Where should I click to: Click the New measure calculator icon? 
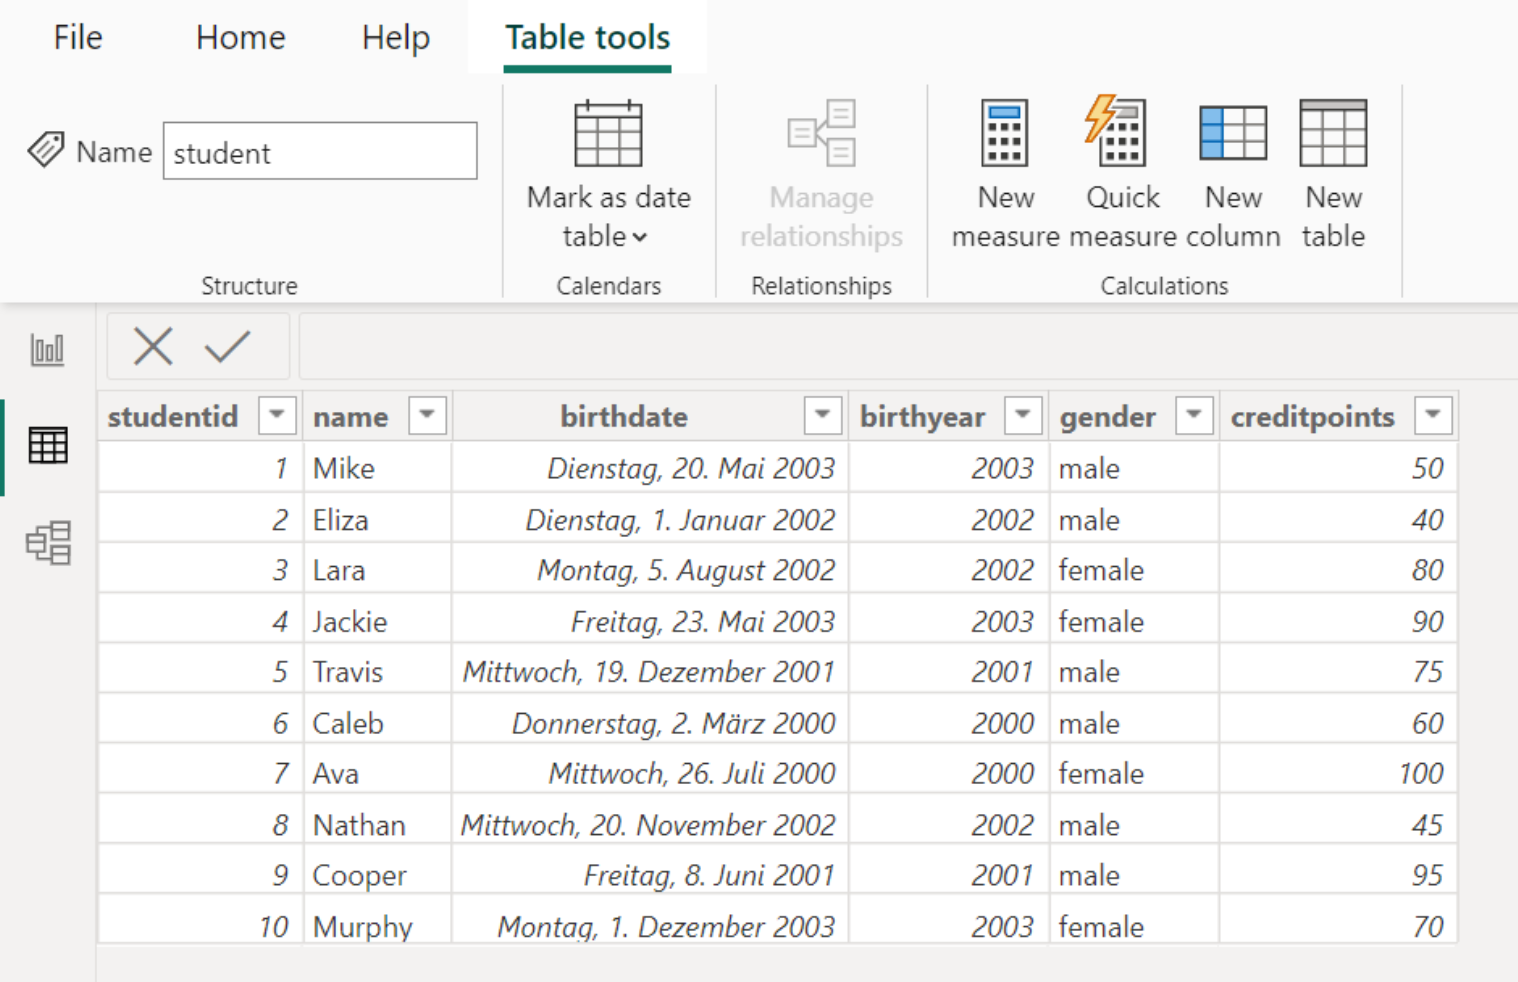coord(1004,133)
